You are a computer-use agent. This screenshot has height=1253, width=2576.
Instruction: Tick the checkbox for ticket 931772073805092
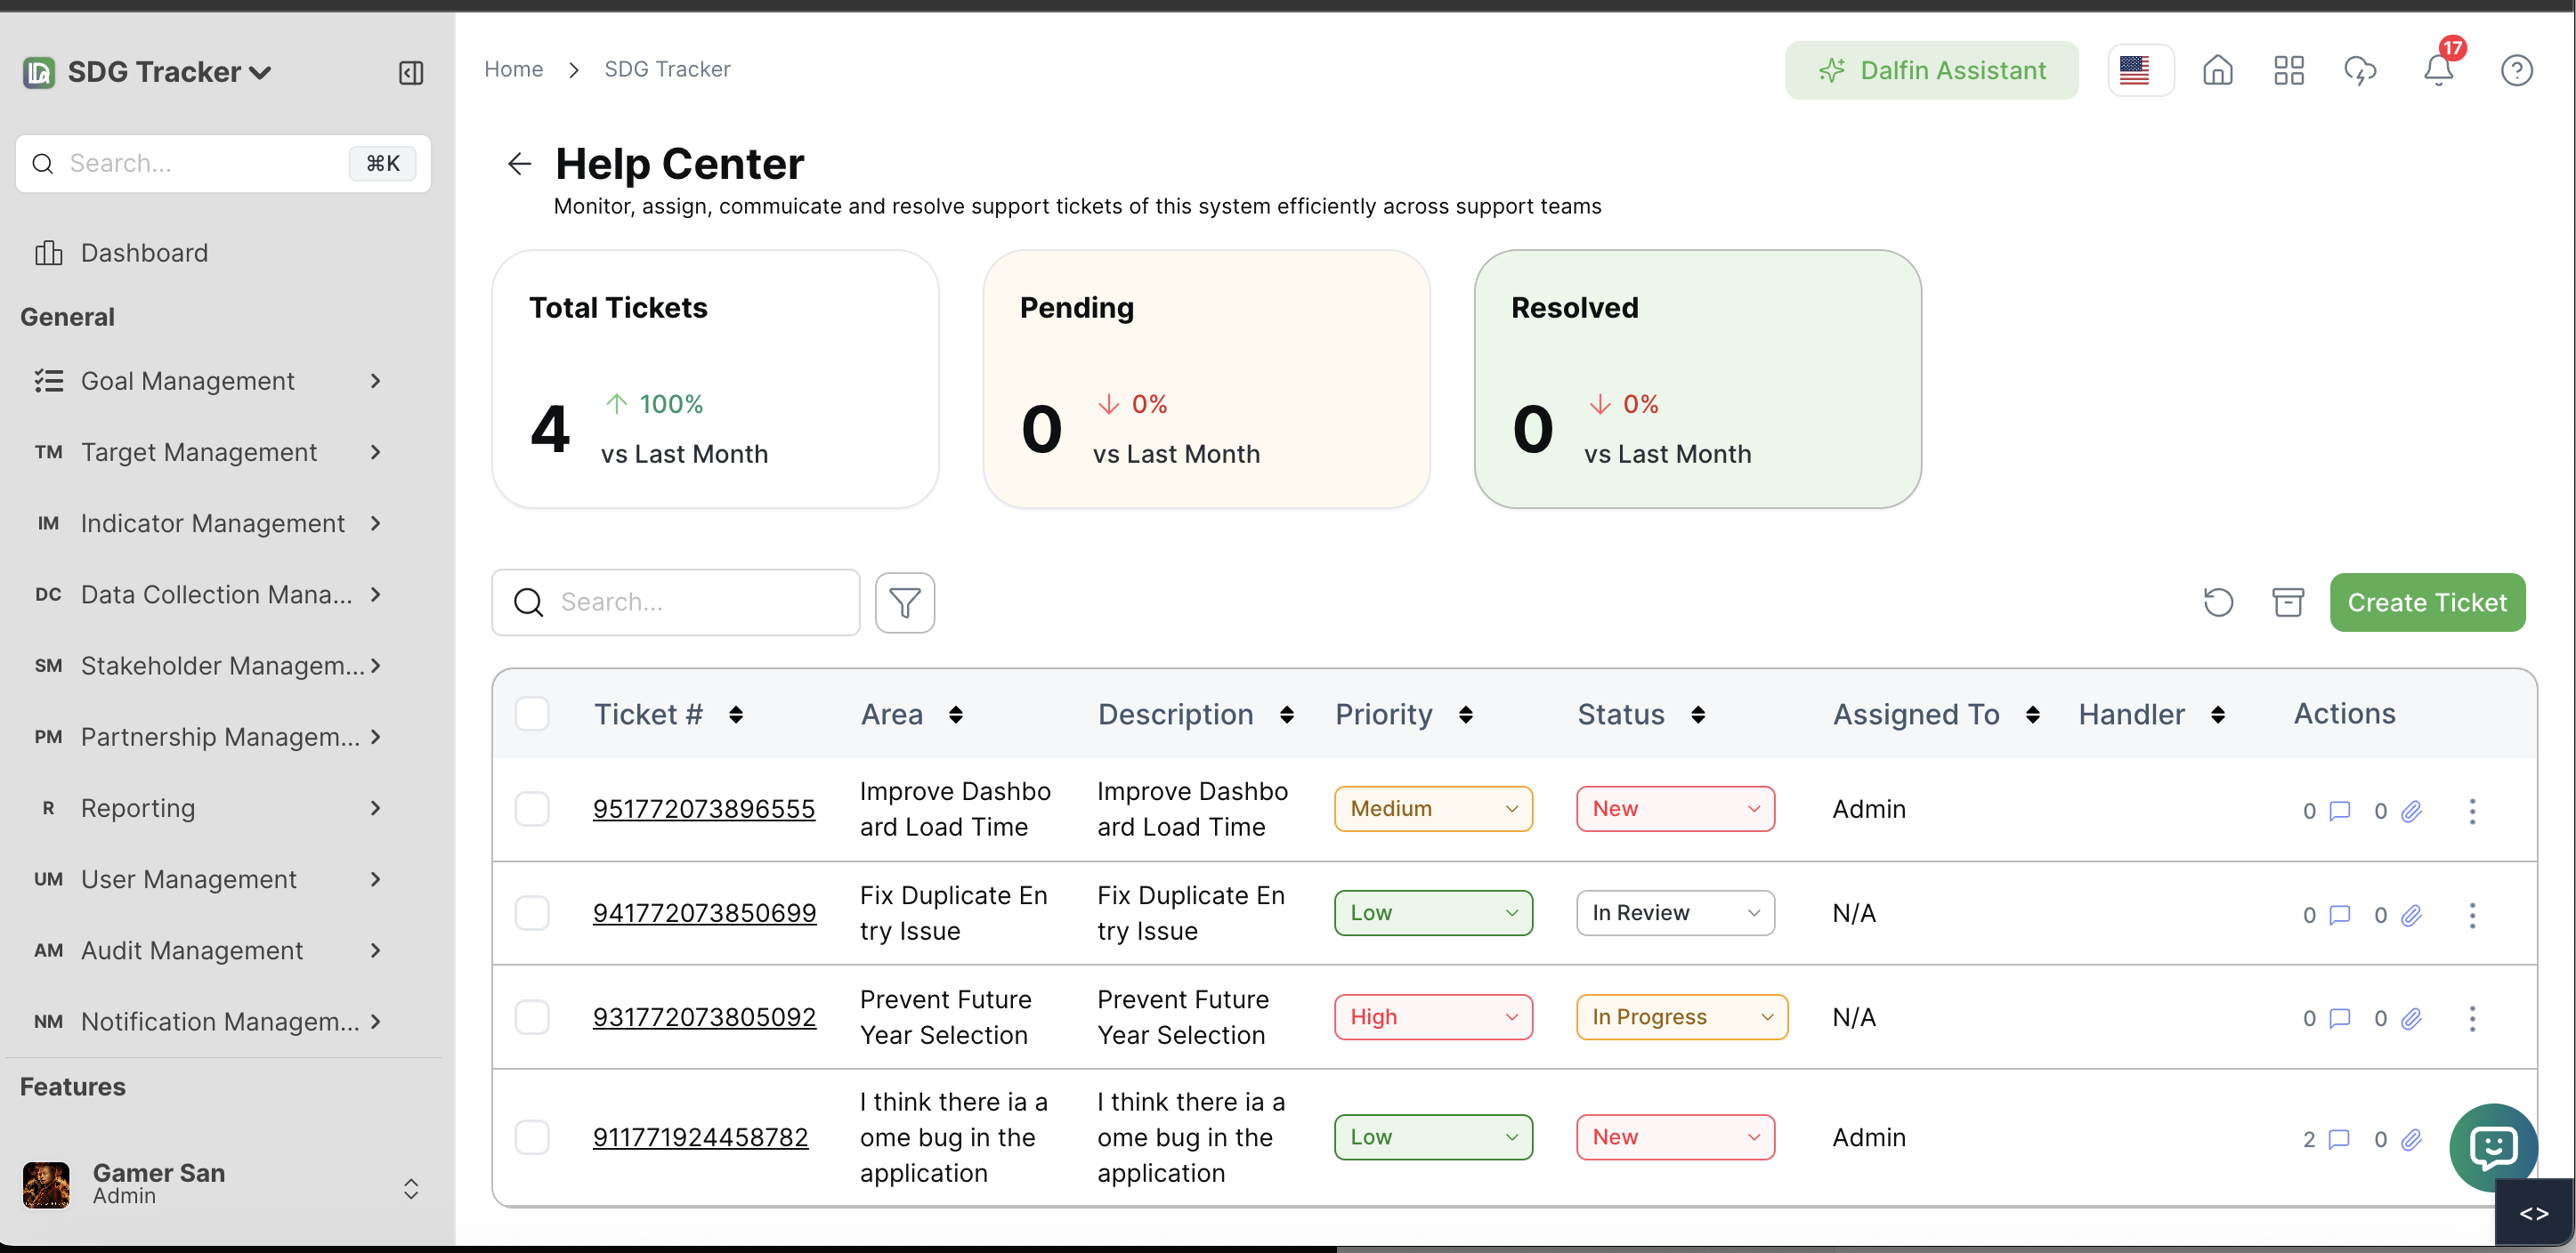coord(534,1017)
